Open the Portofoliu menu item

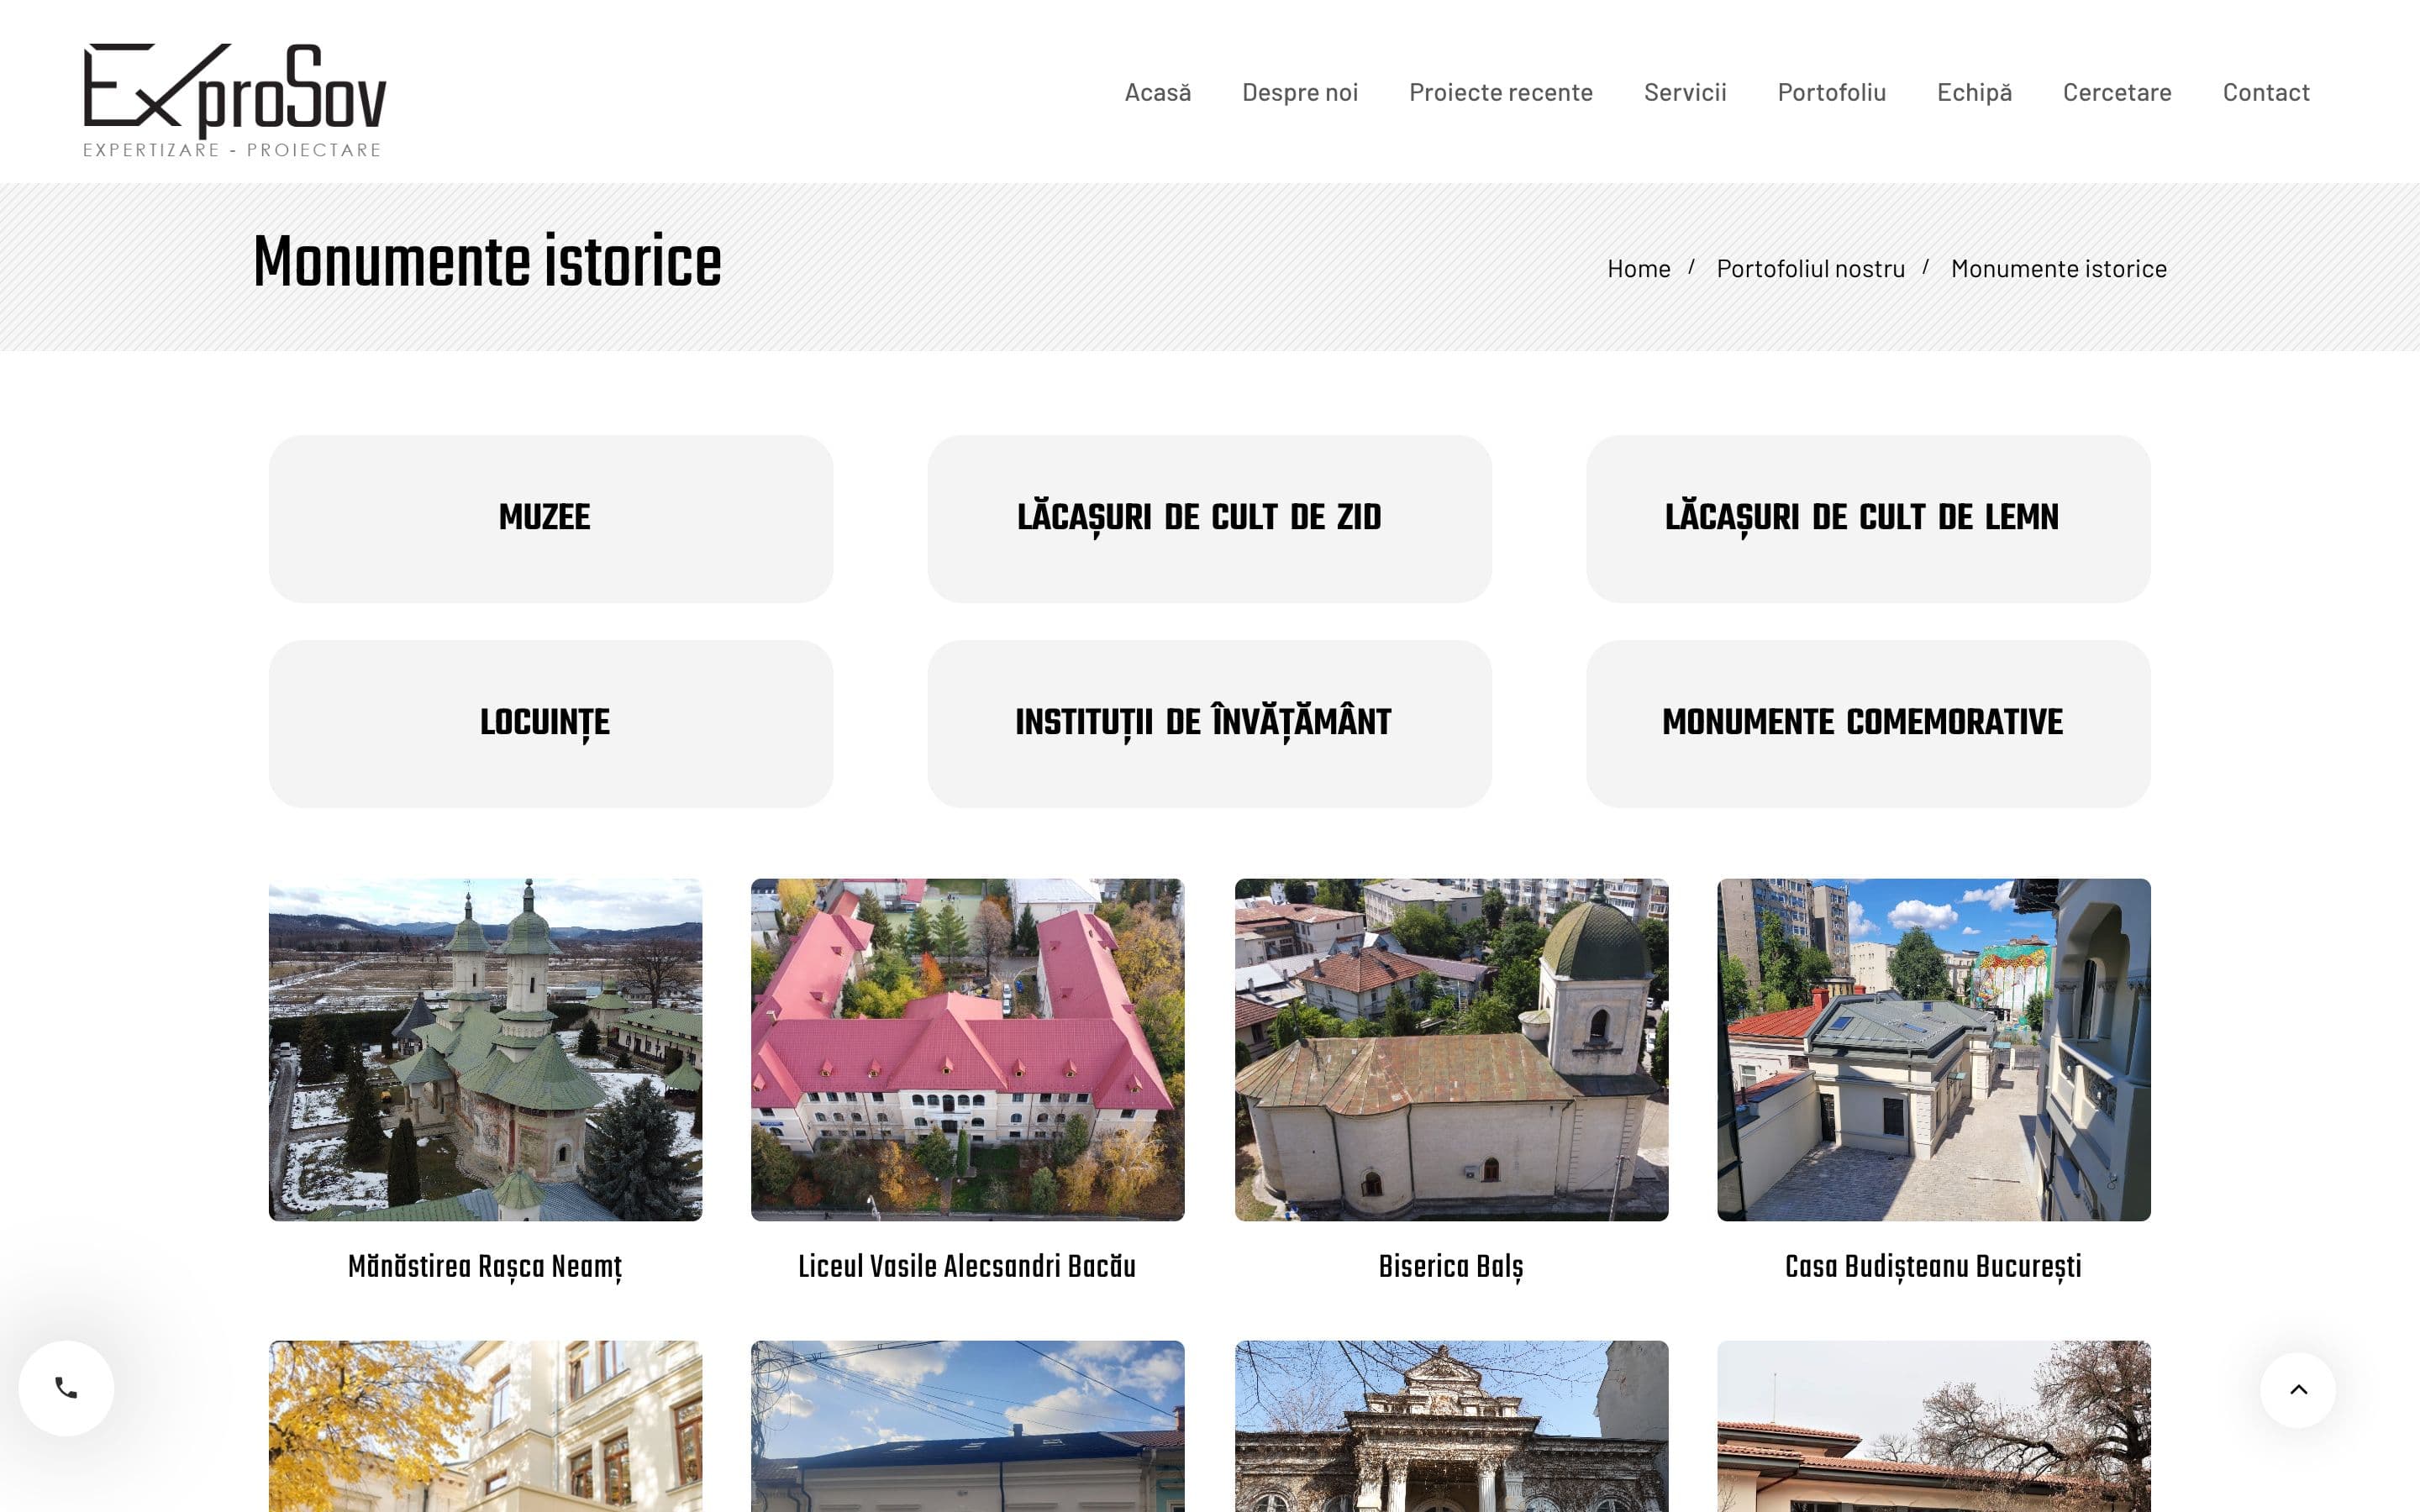click(1832, 92)
